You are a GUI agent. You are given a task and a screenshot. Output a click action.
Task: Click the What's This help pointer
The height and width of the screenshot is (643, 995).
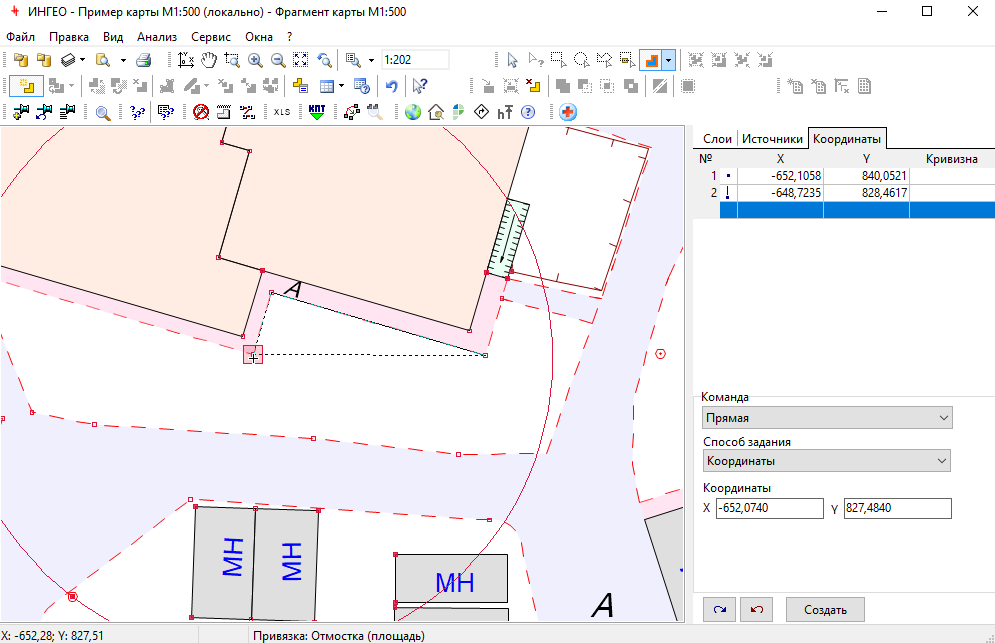[x=419, y=86]
